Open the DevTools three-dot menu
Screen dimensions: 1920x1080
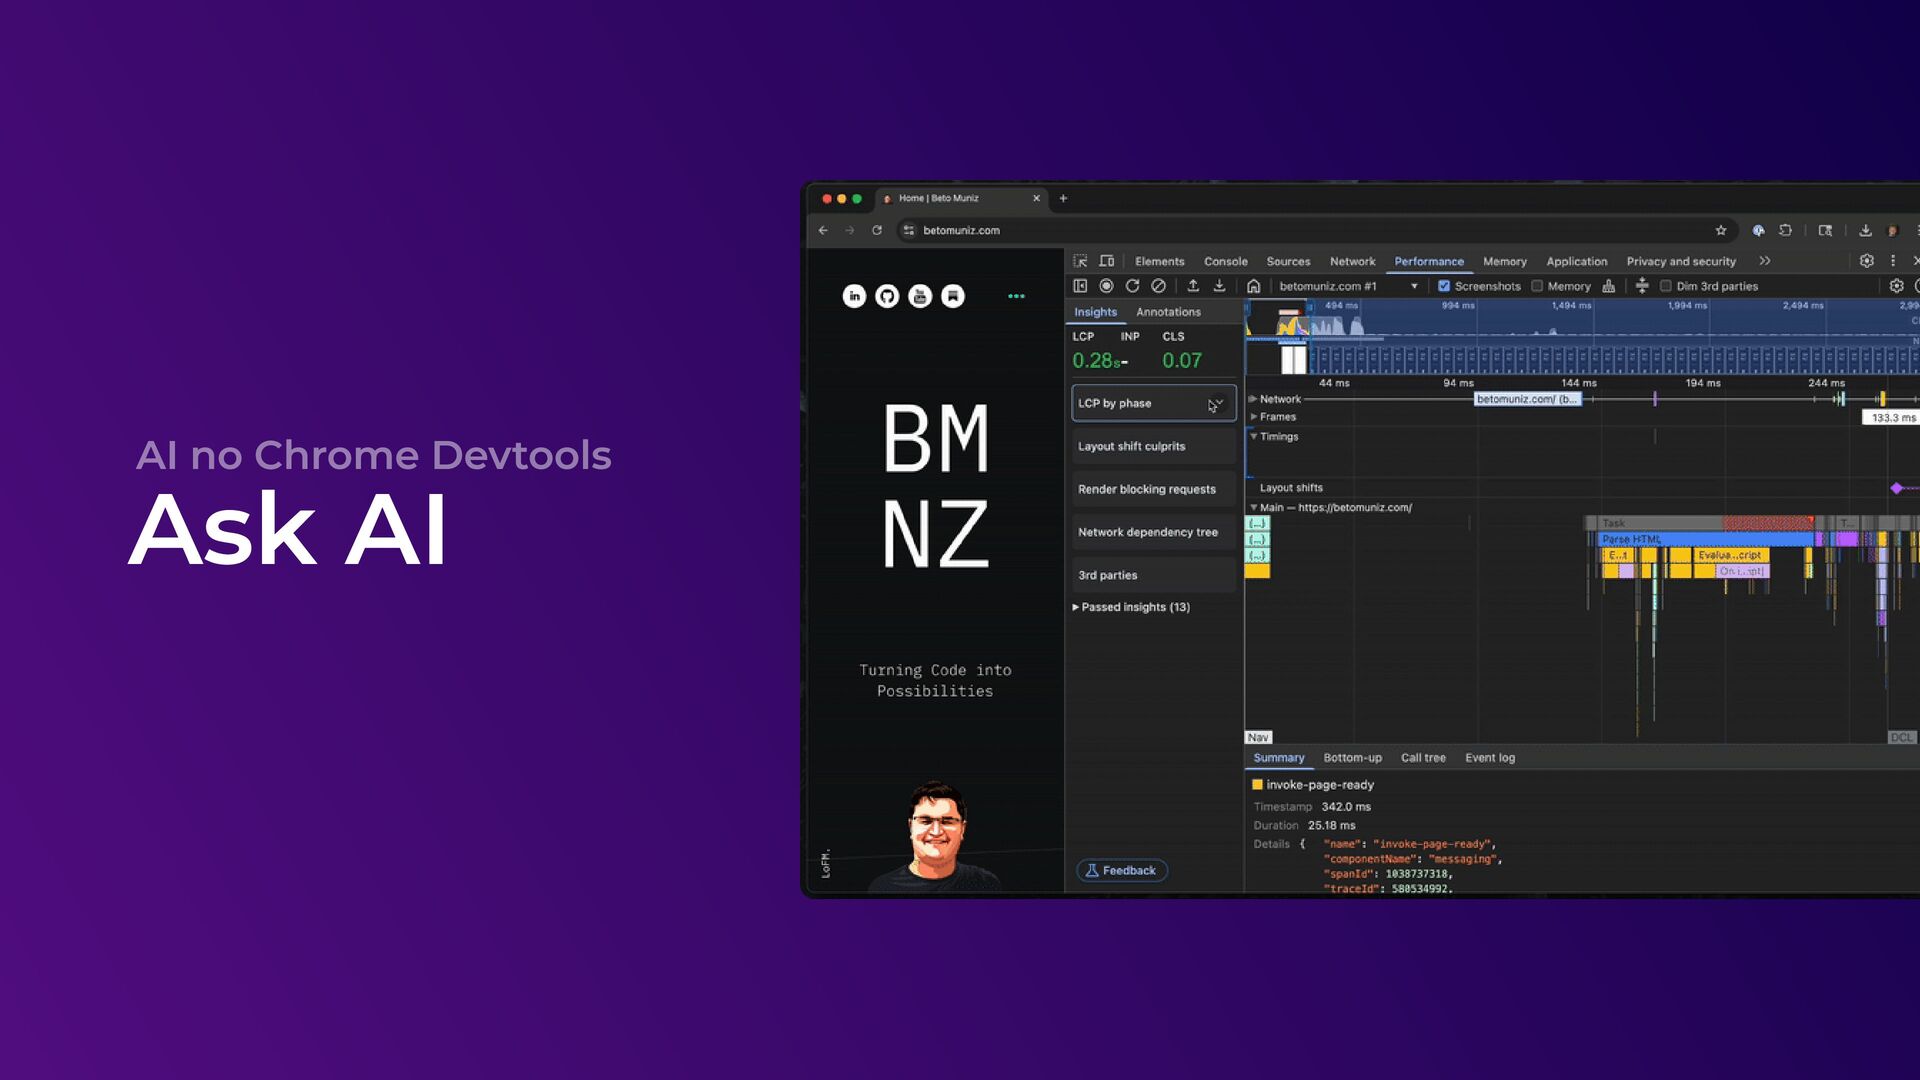pos(1892,261)
